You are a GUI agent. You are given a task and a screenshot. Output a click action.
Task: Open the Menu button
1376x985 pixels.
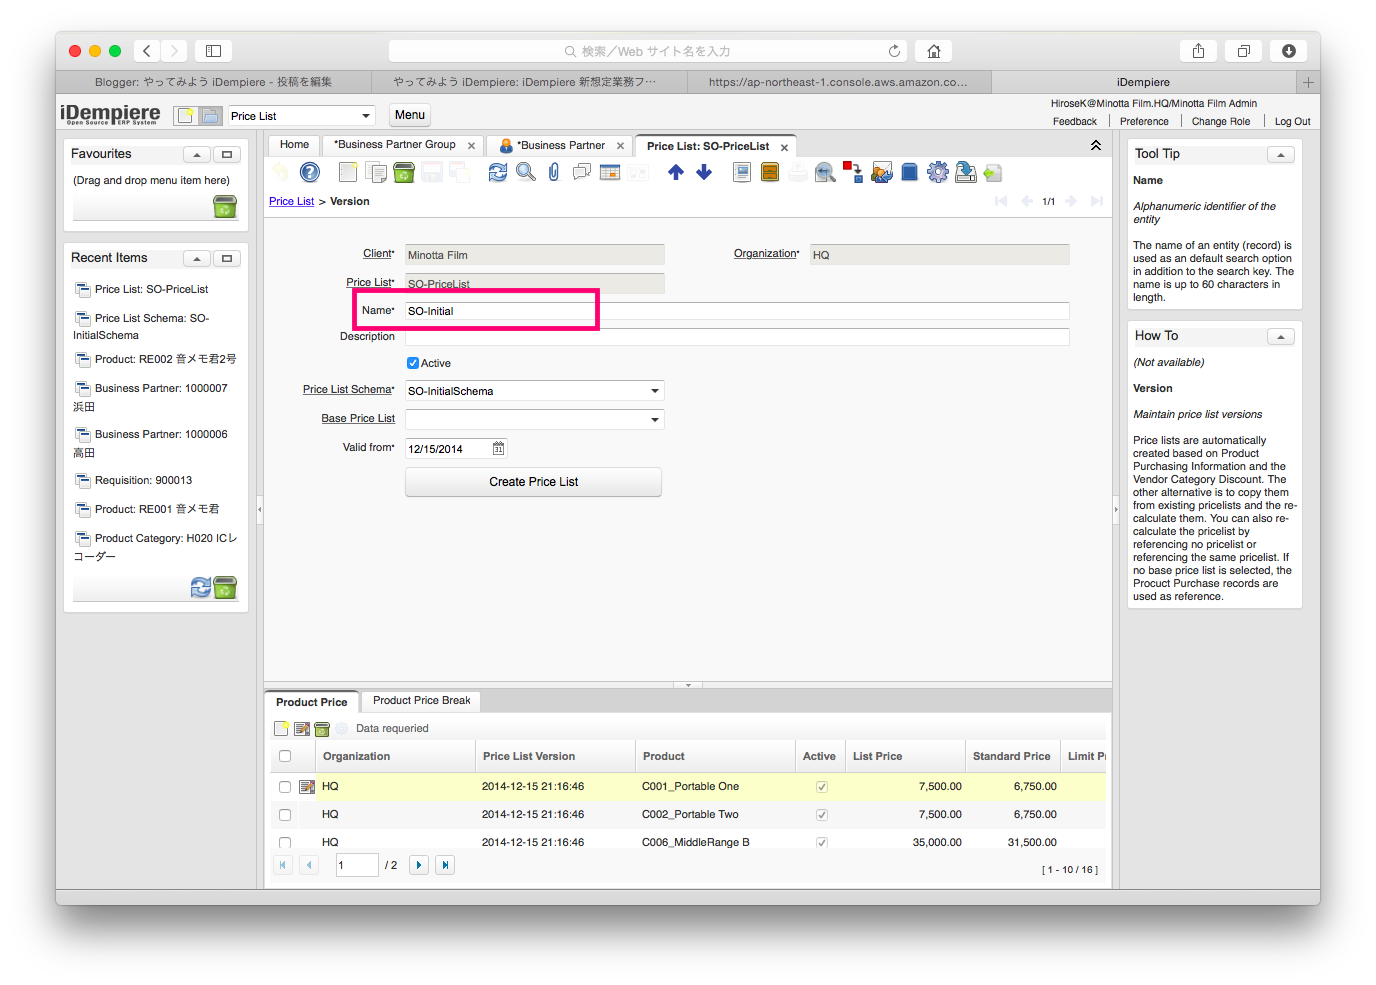tap(410, 115)
